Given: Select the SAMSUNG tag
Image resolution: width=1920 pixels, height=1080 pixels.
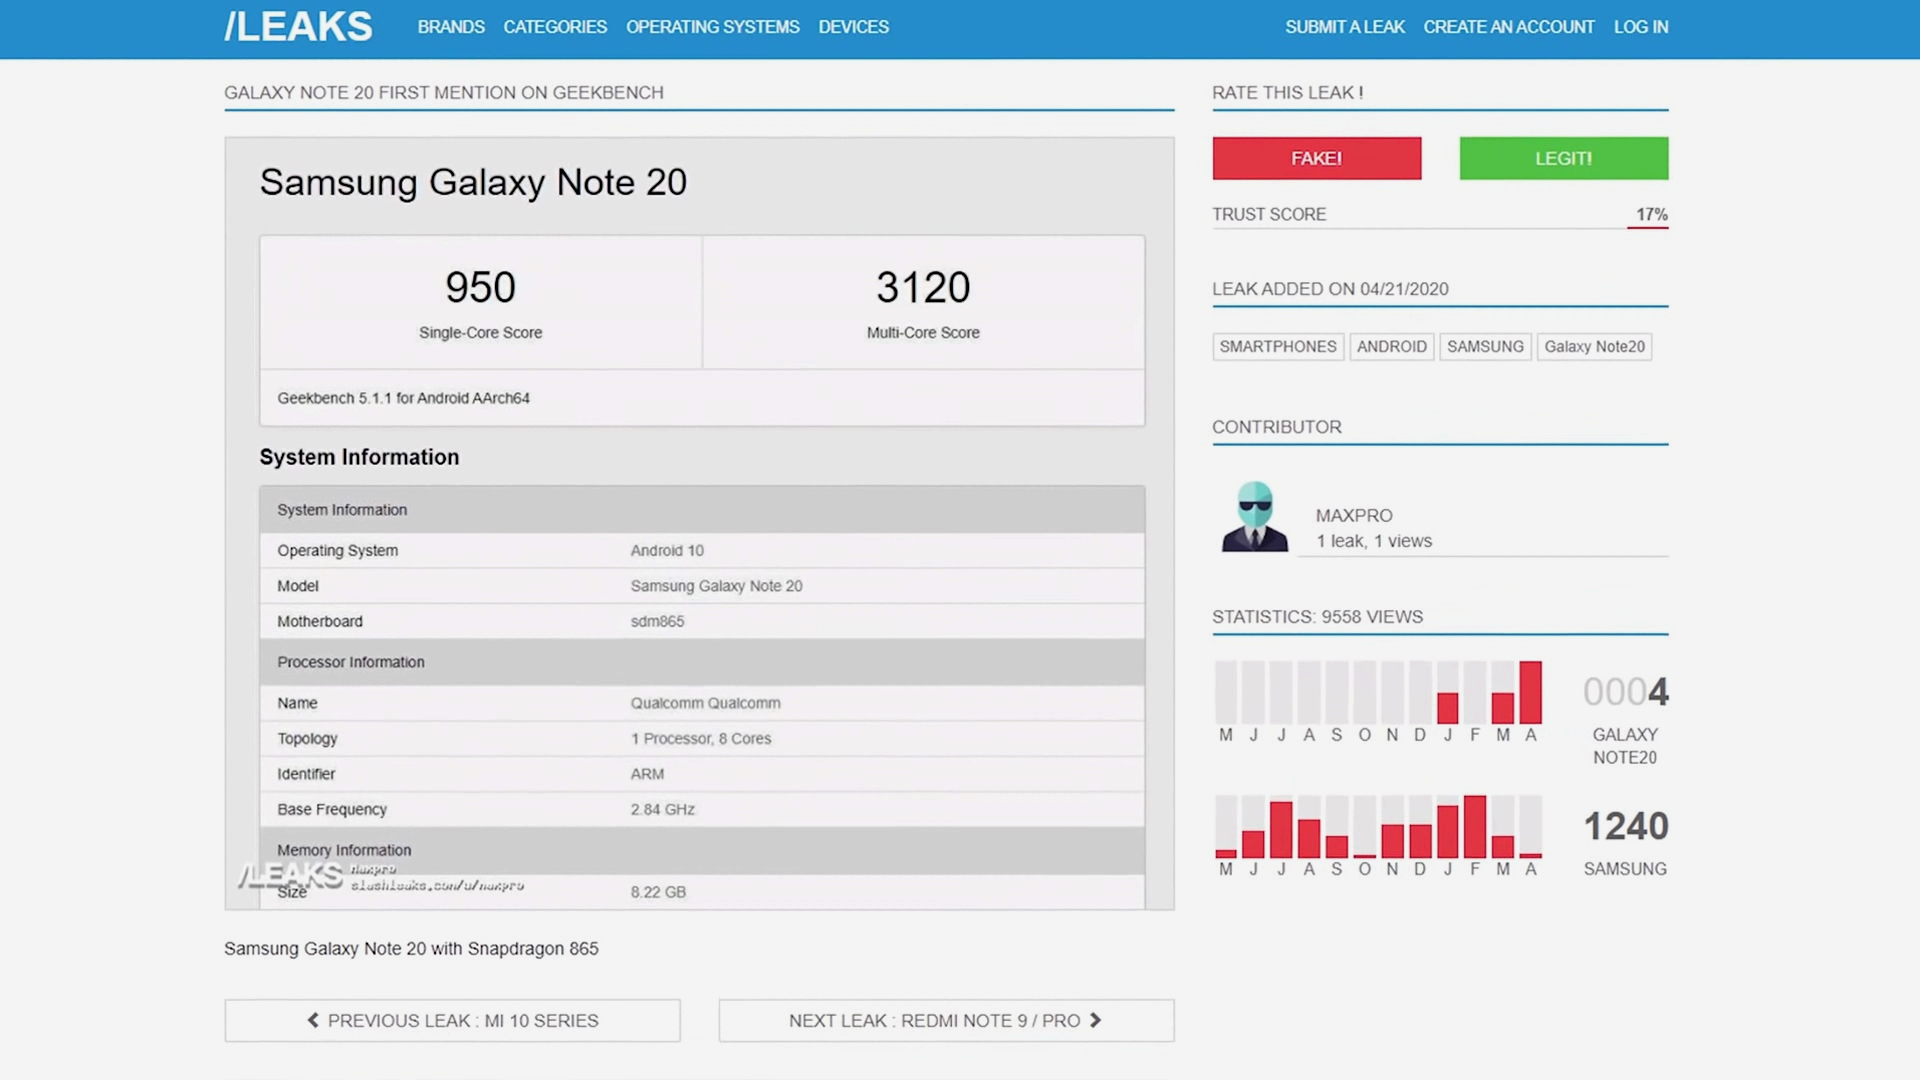Looking at the screenshot, I should [x=1485, y=346].
